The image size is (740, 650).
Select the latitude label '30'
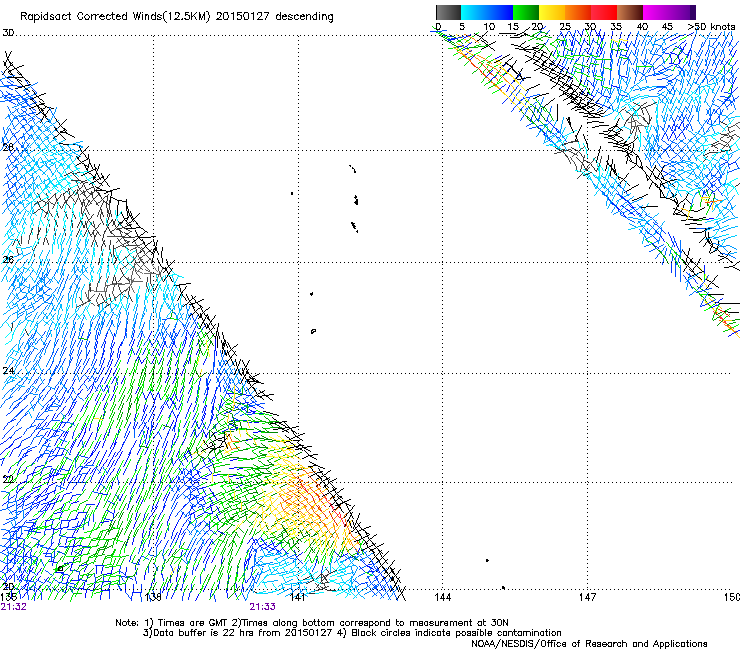point(8,33)
